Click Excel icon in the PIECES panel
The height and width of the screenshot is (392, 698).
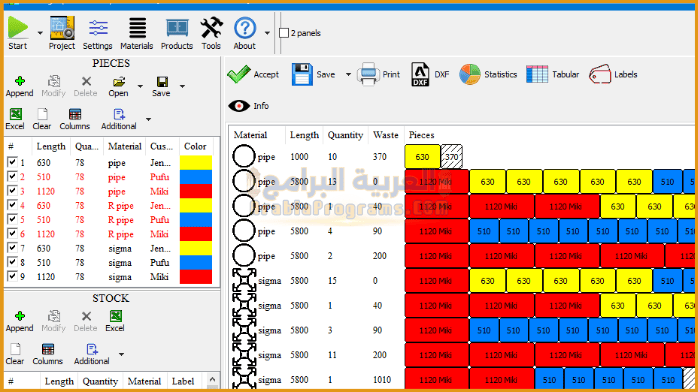16,114
